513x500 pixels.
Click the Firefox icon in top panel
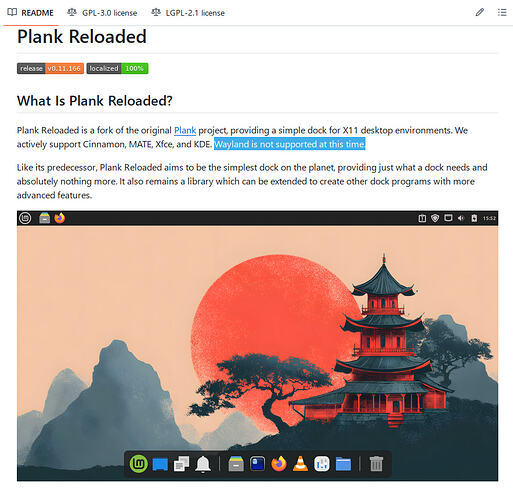click(60, 218)
